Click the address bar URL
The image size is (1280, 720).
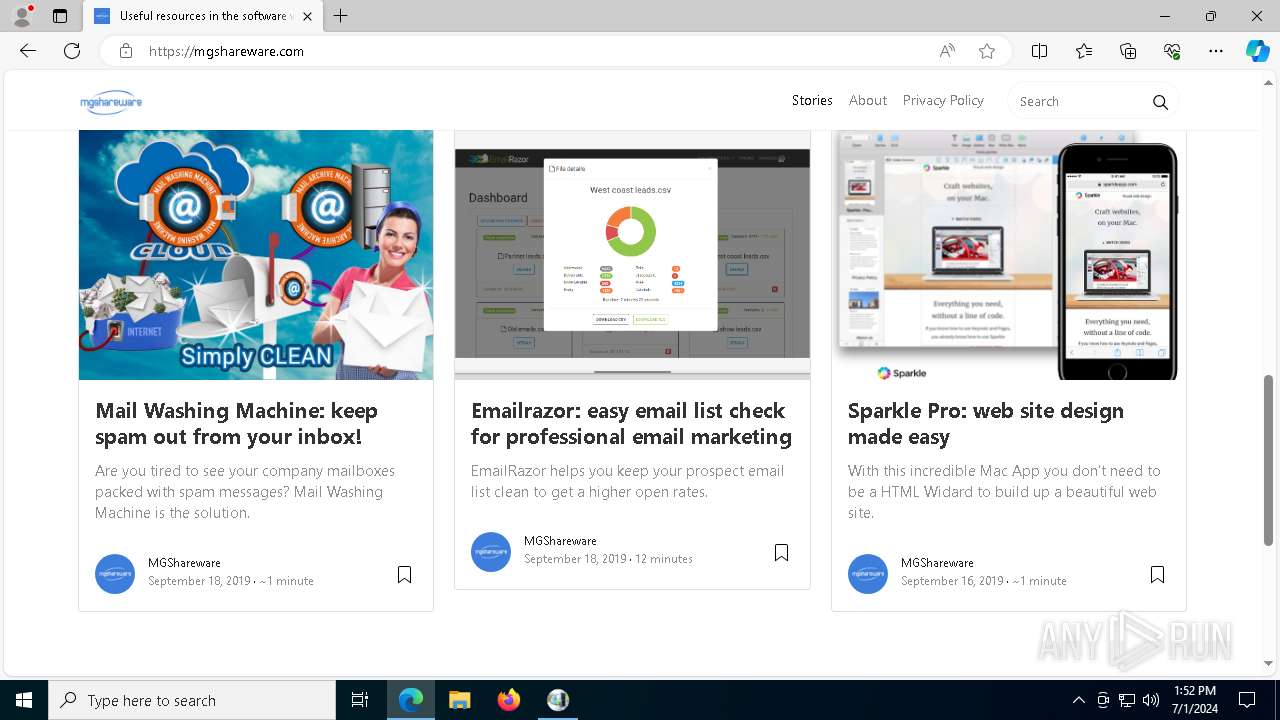[x=226, y=51]
